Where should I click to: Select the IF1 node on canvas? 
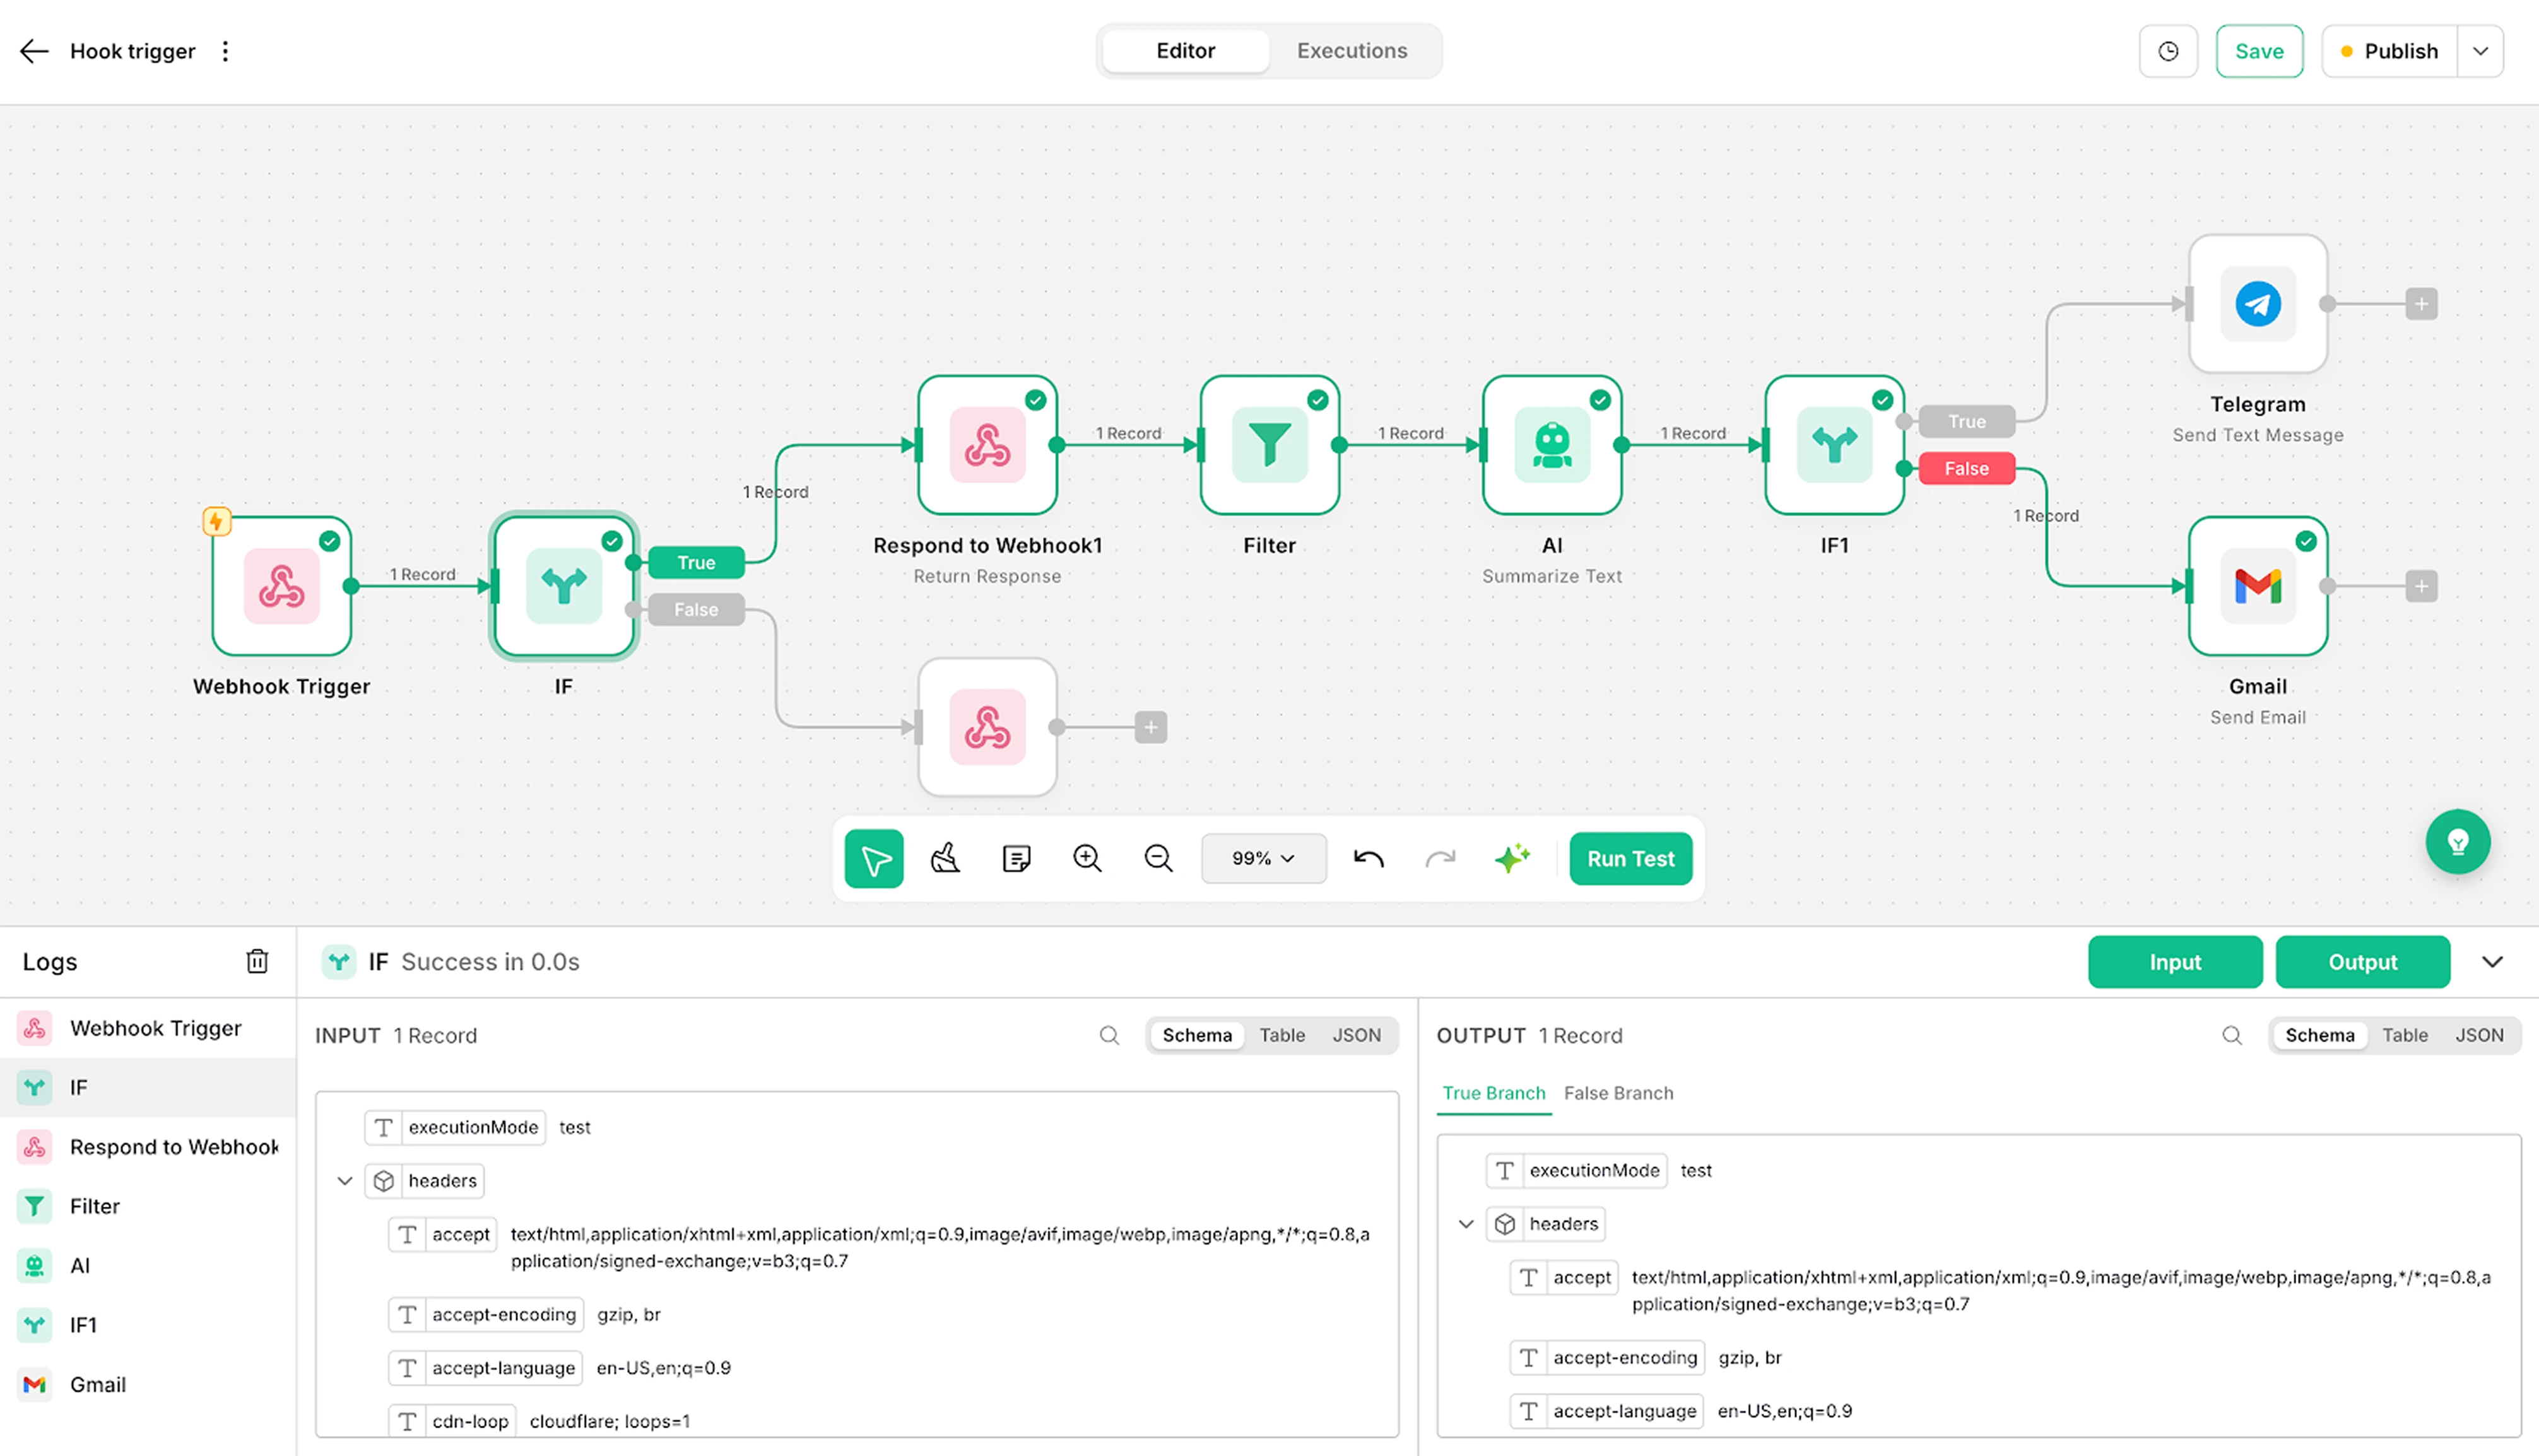click(x=1835, y=445)
